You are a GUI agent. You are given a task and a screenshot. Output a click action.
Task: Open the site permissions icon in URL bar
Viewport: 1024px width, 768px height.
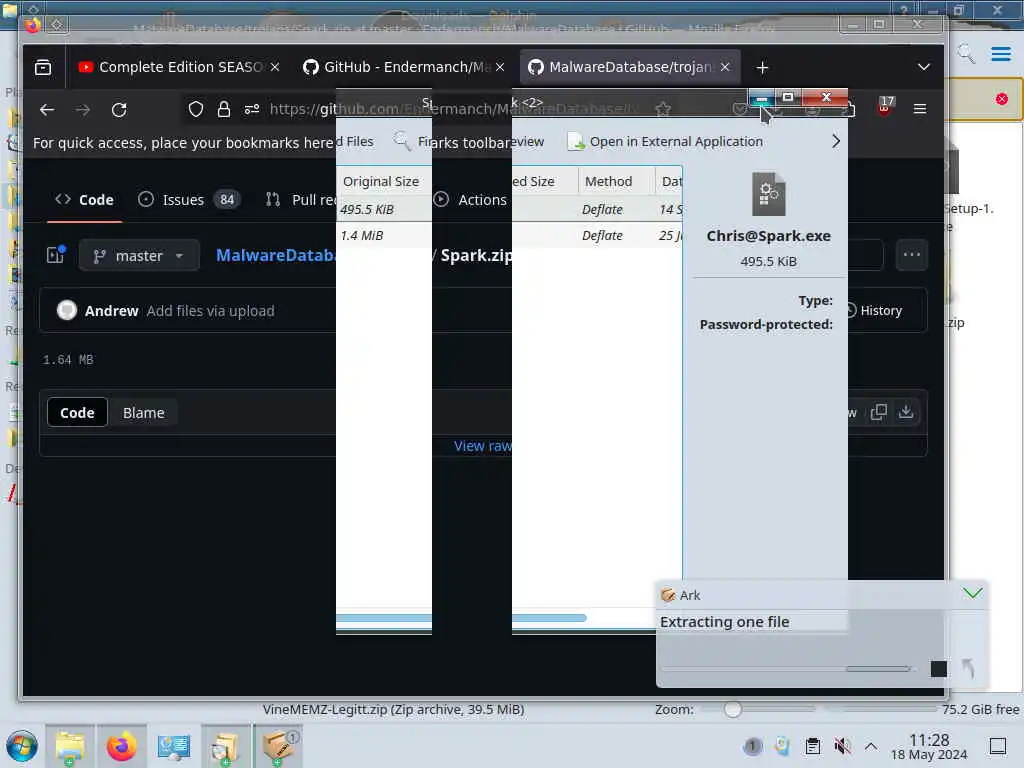pos(252,109)
